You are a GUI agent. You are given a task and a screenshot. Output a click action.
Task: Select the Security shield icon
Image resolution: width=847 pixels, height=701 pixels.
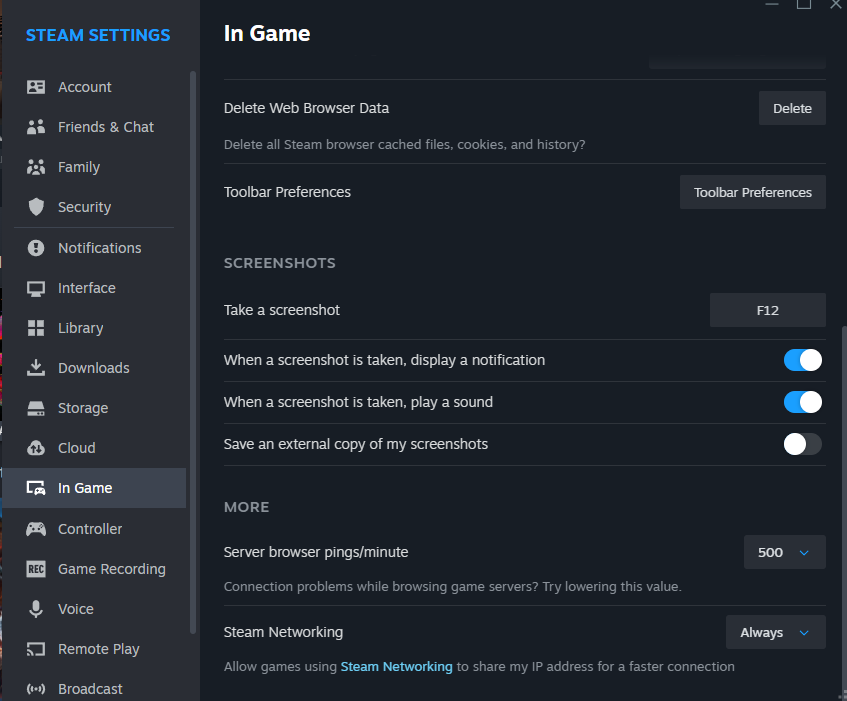[36, 207]
